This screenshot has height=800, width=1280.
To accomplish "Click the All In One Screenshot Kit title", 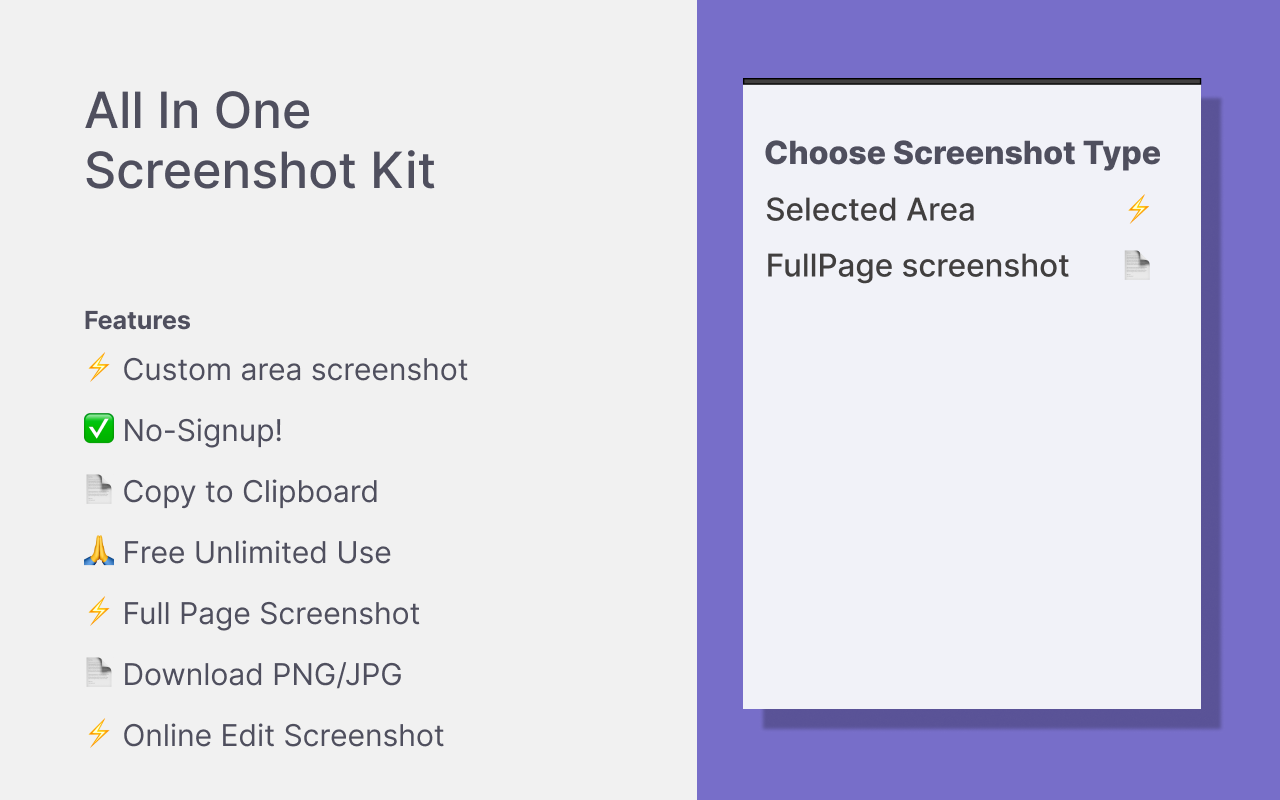I will [260, 140].
